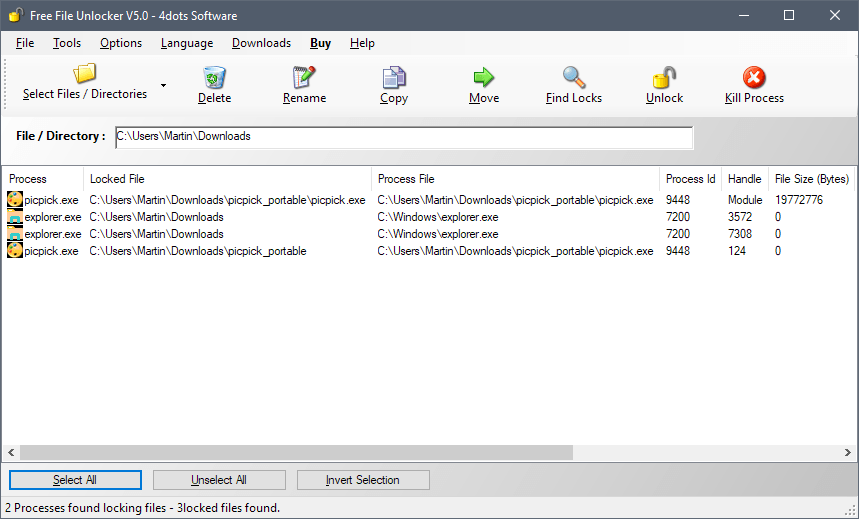This screenshot has width=859, height=519.
Task: Sort by the Handle column header
Action: 745,179
